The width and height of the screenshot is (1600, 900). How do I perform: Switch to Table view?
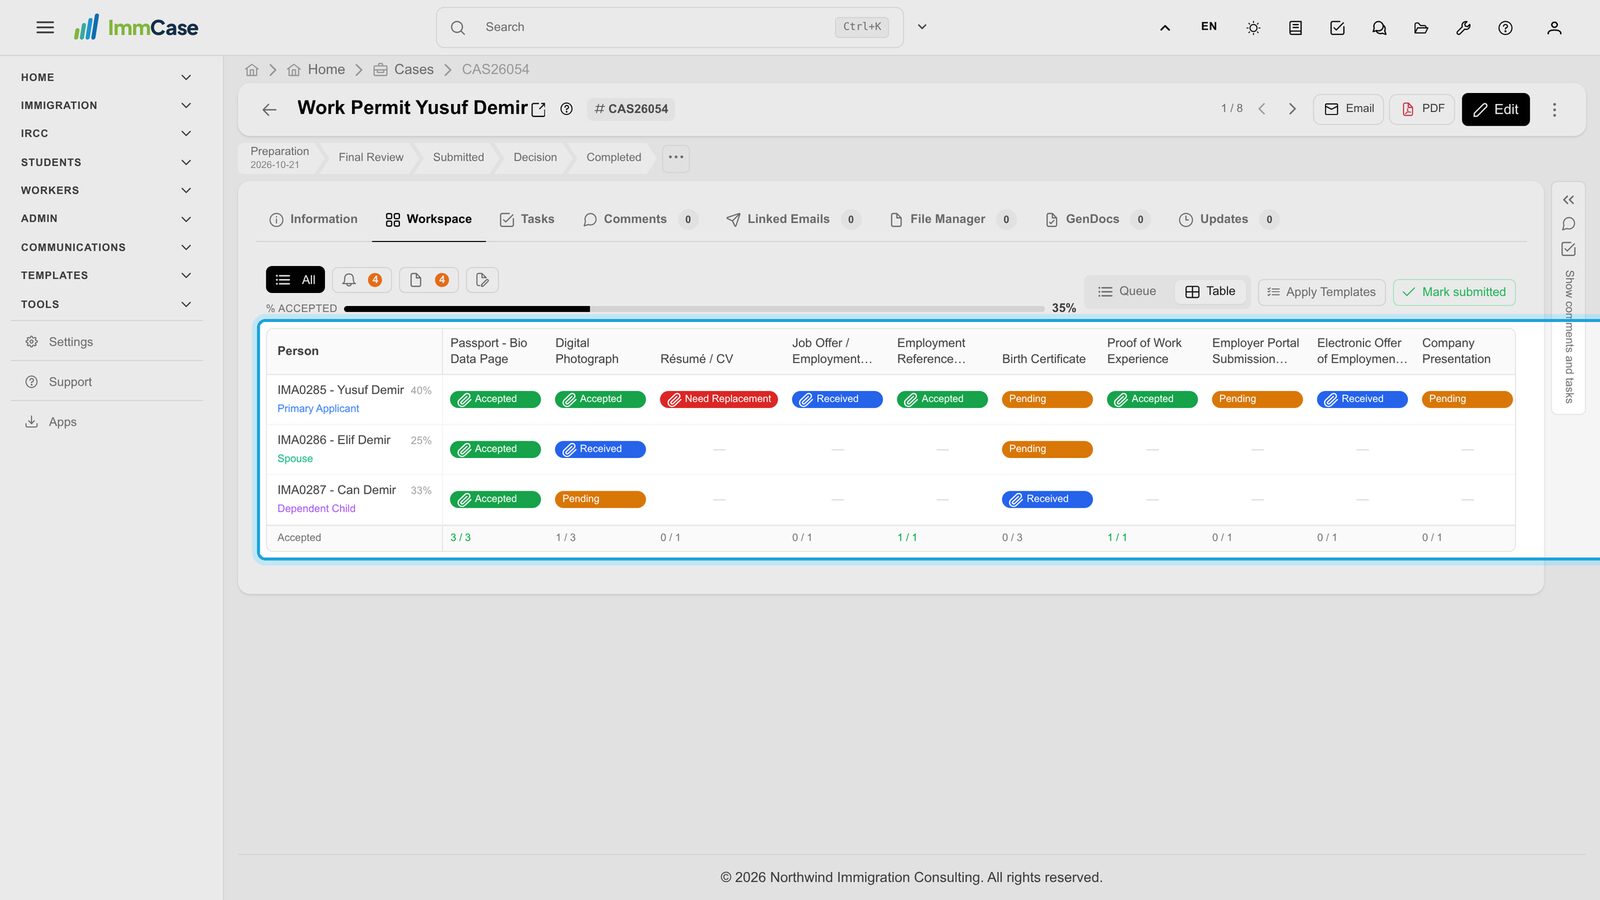tap(1210, 291)
